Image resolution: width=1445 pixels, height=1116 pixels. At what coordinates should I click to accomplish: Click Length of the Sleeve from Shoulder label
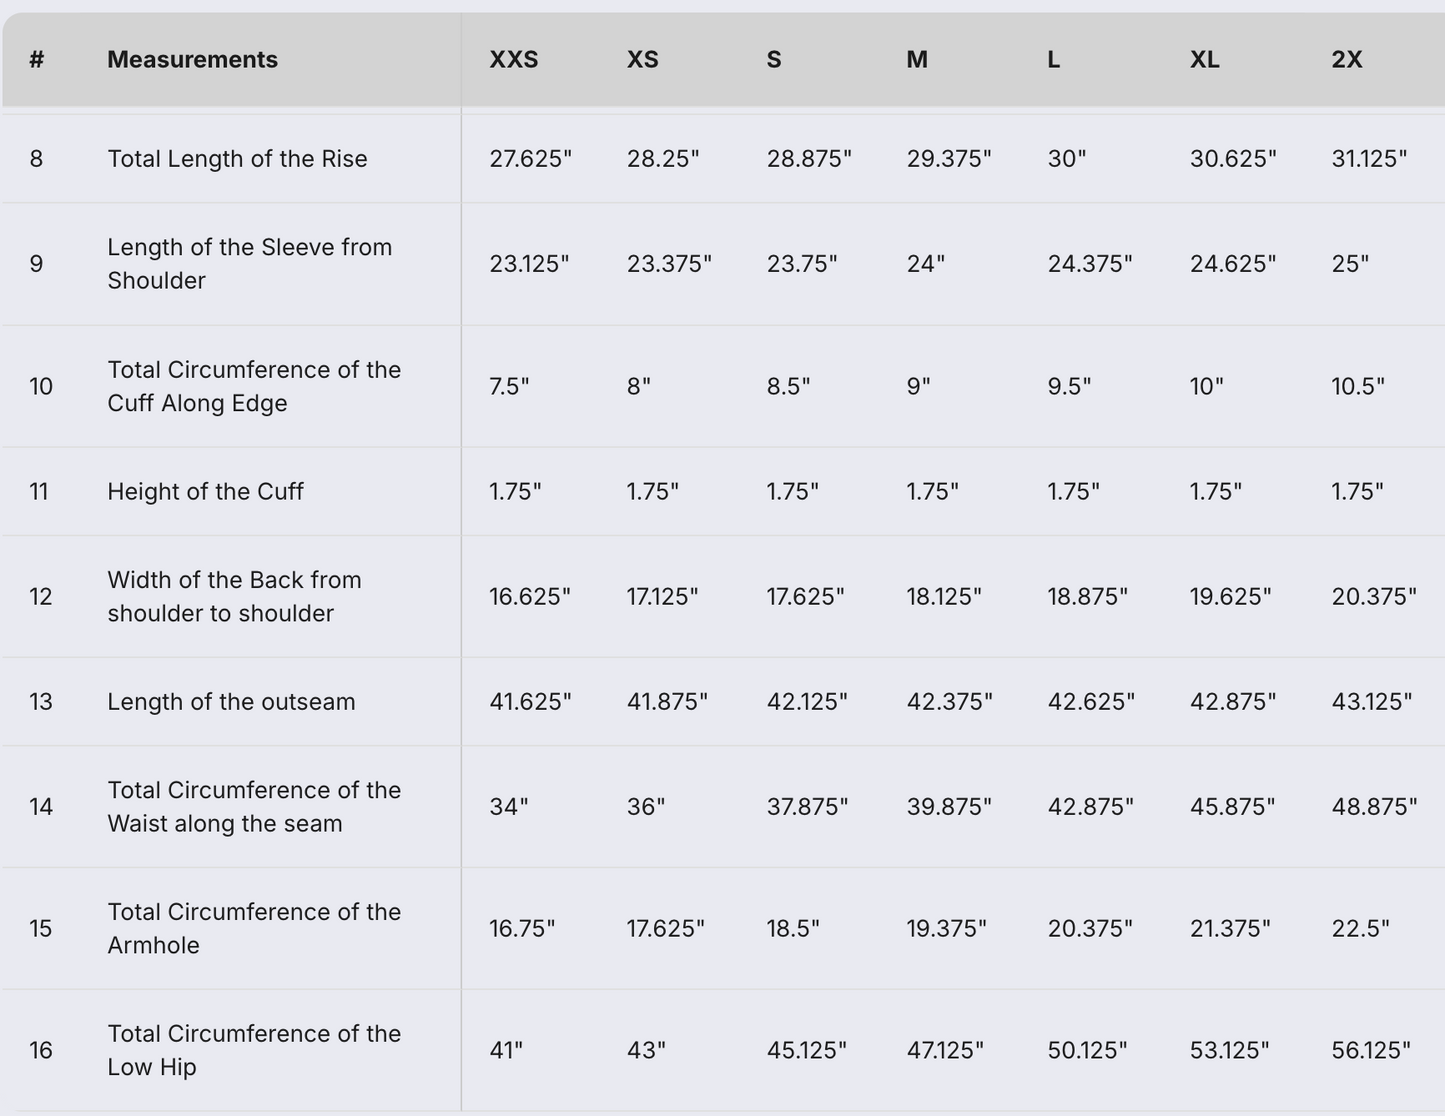(249, 264)
